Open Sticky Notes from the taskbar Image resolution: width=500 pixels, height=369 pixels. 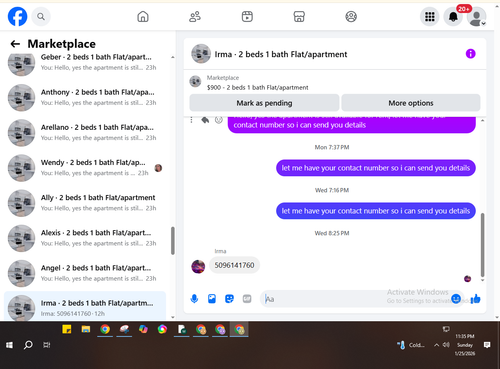click(x=67, y=329)
